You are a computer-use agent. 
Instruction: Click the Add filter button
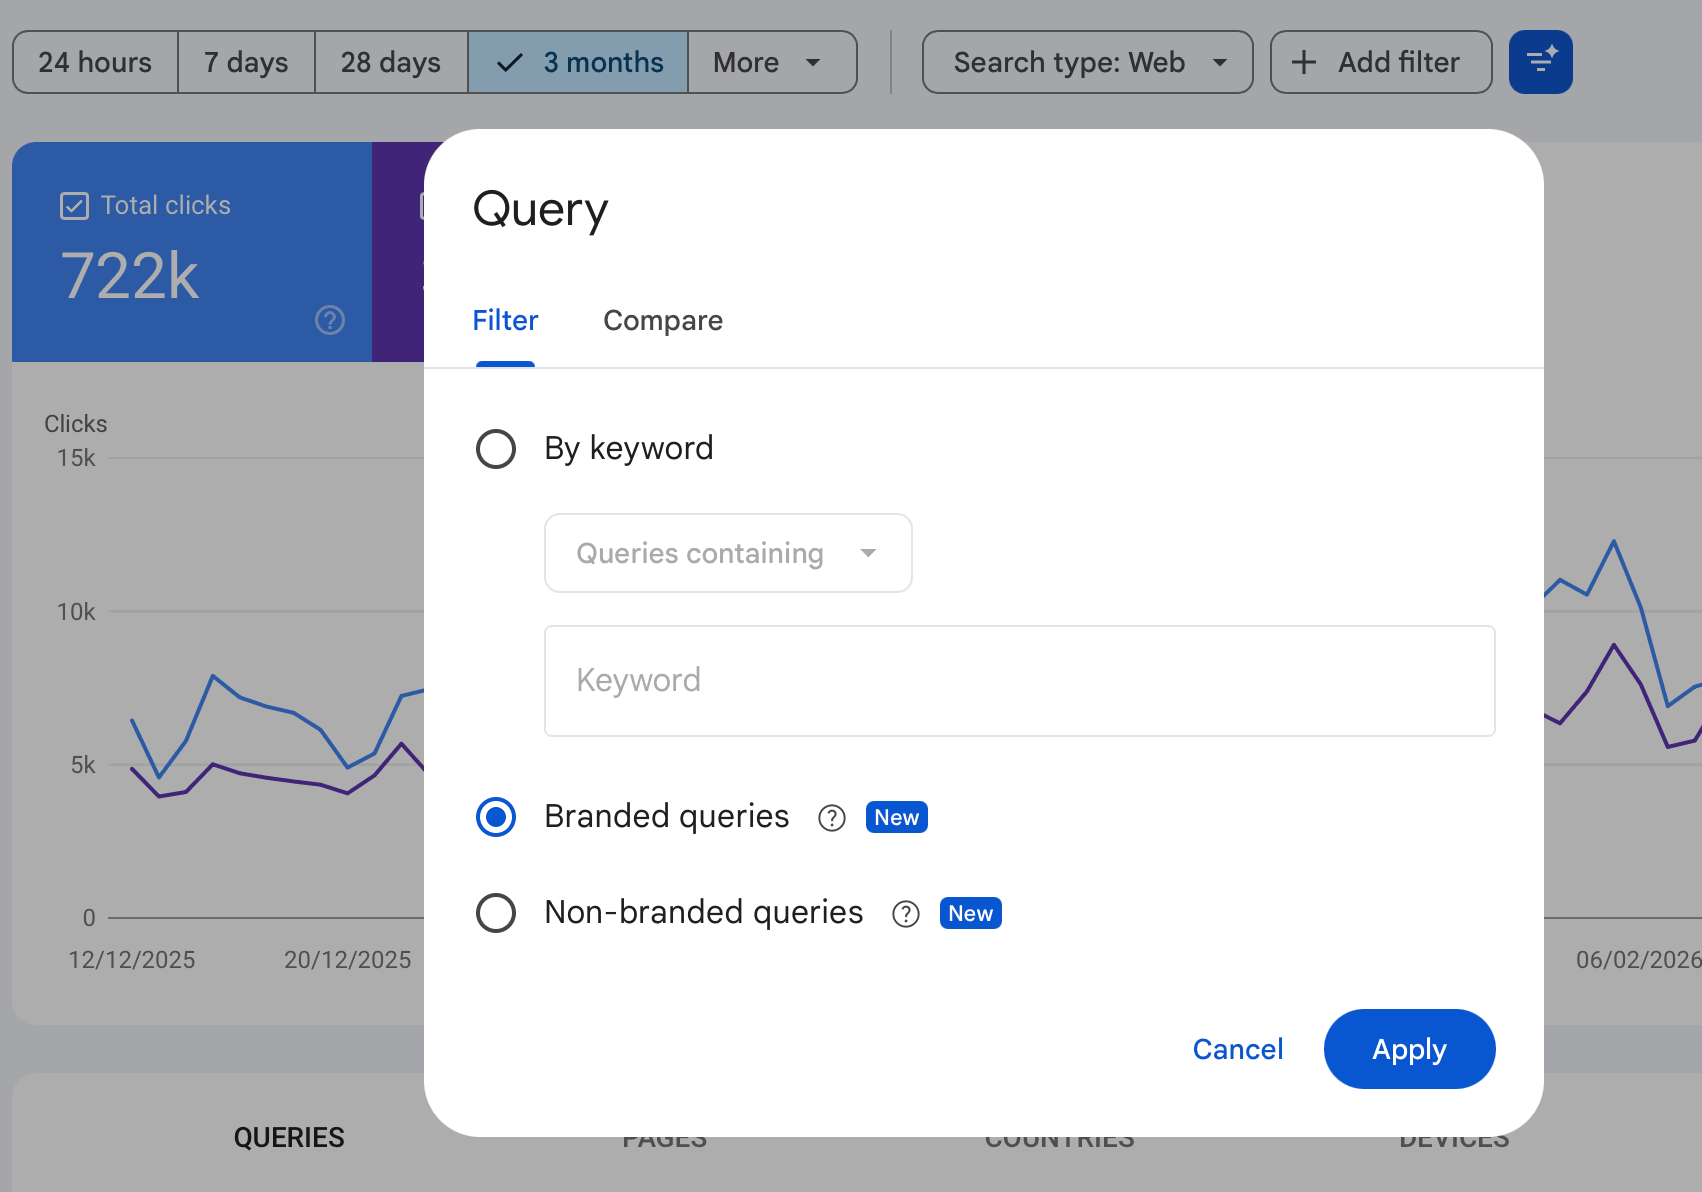1381,62
